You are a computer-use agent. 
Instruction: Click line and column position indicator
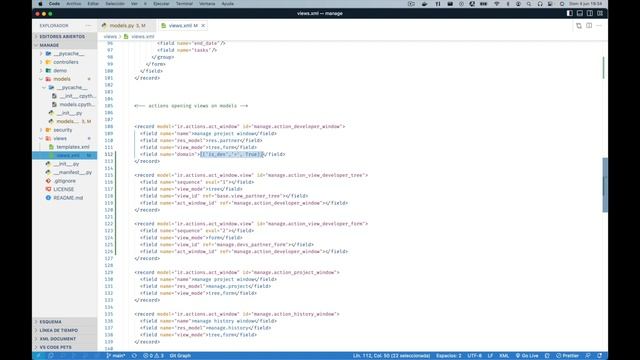[391, 356]
